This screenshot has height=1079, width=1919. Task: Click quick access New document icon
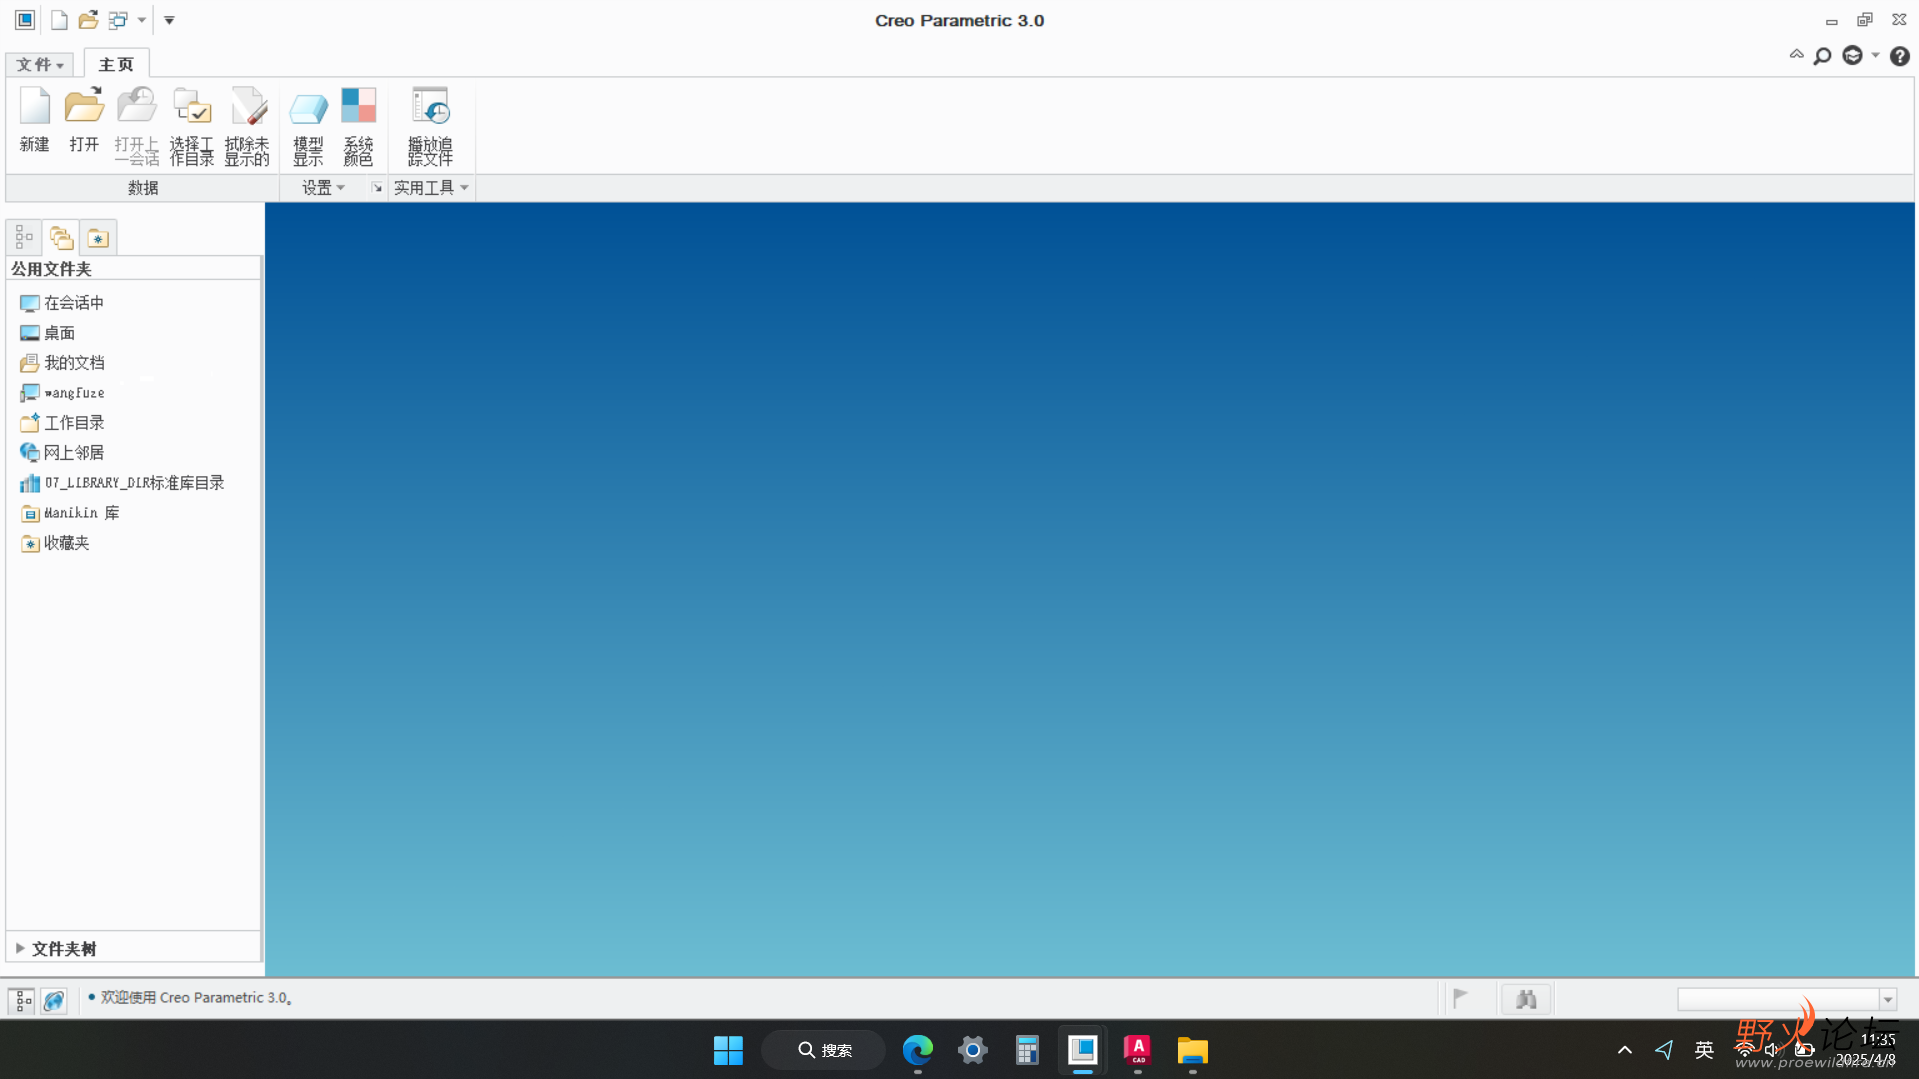coord(59,20)
